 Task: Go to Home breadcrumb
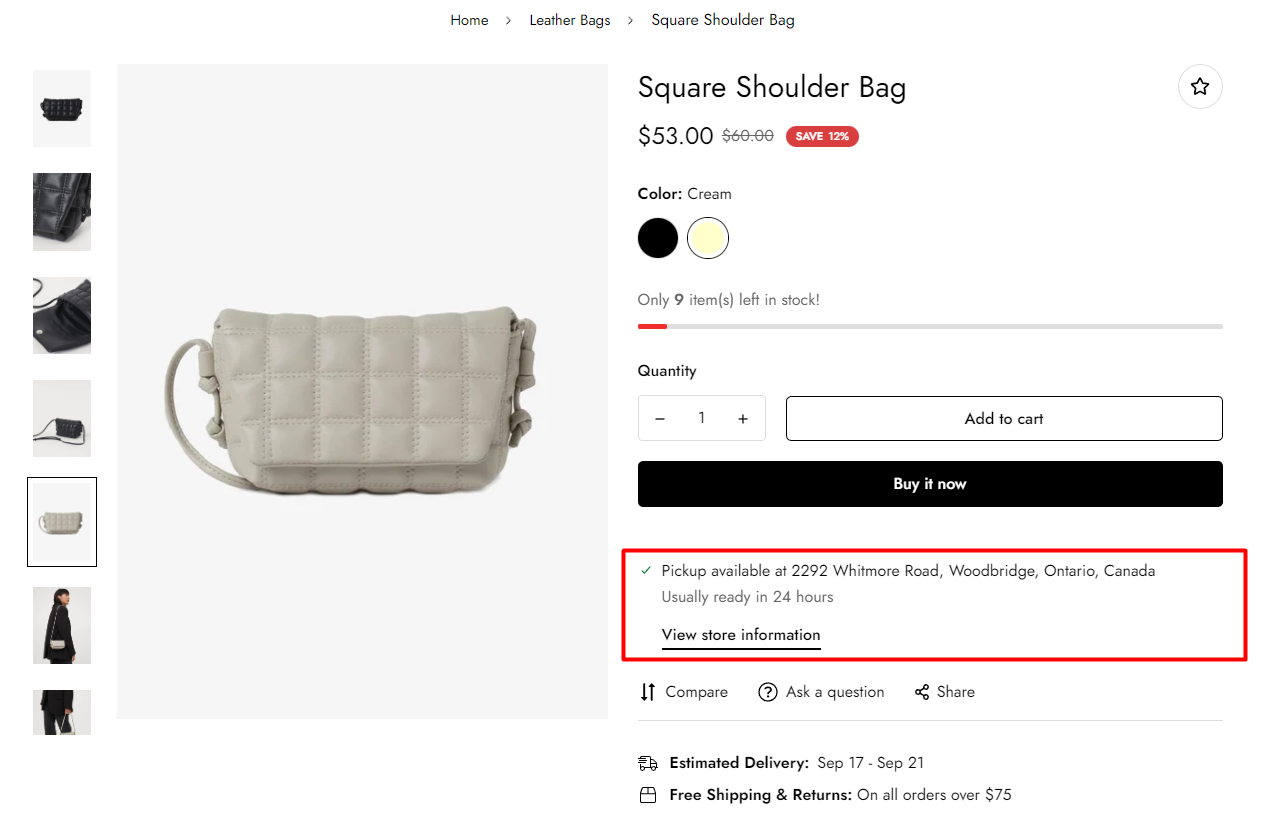click(469, 20)
